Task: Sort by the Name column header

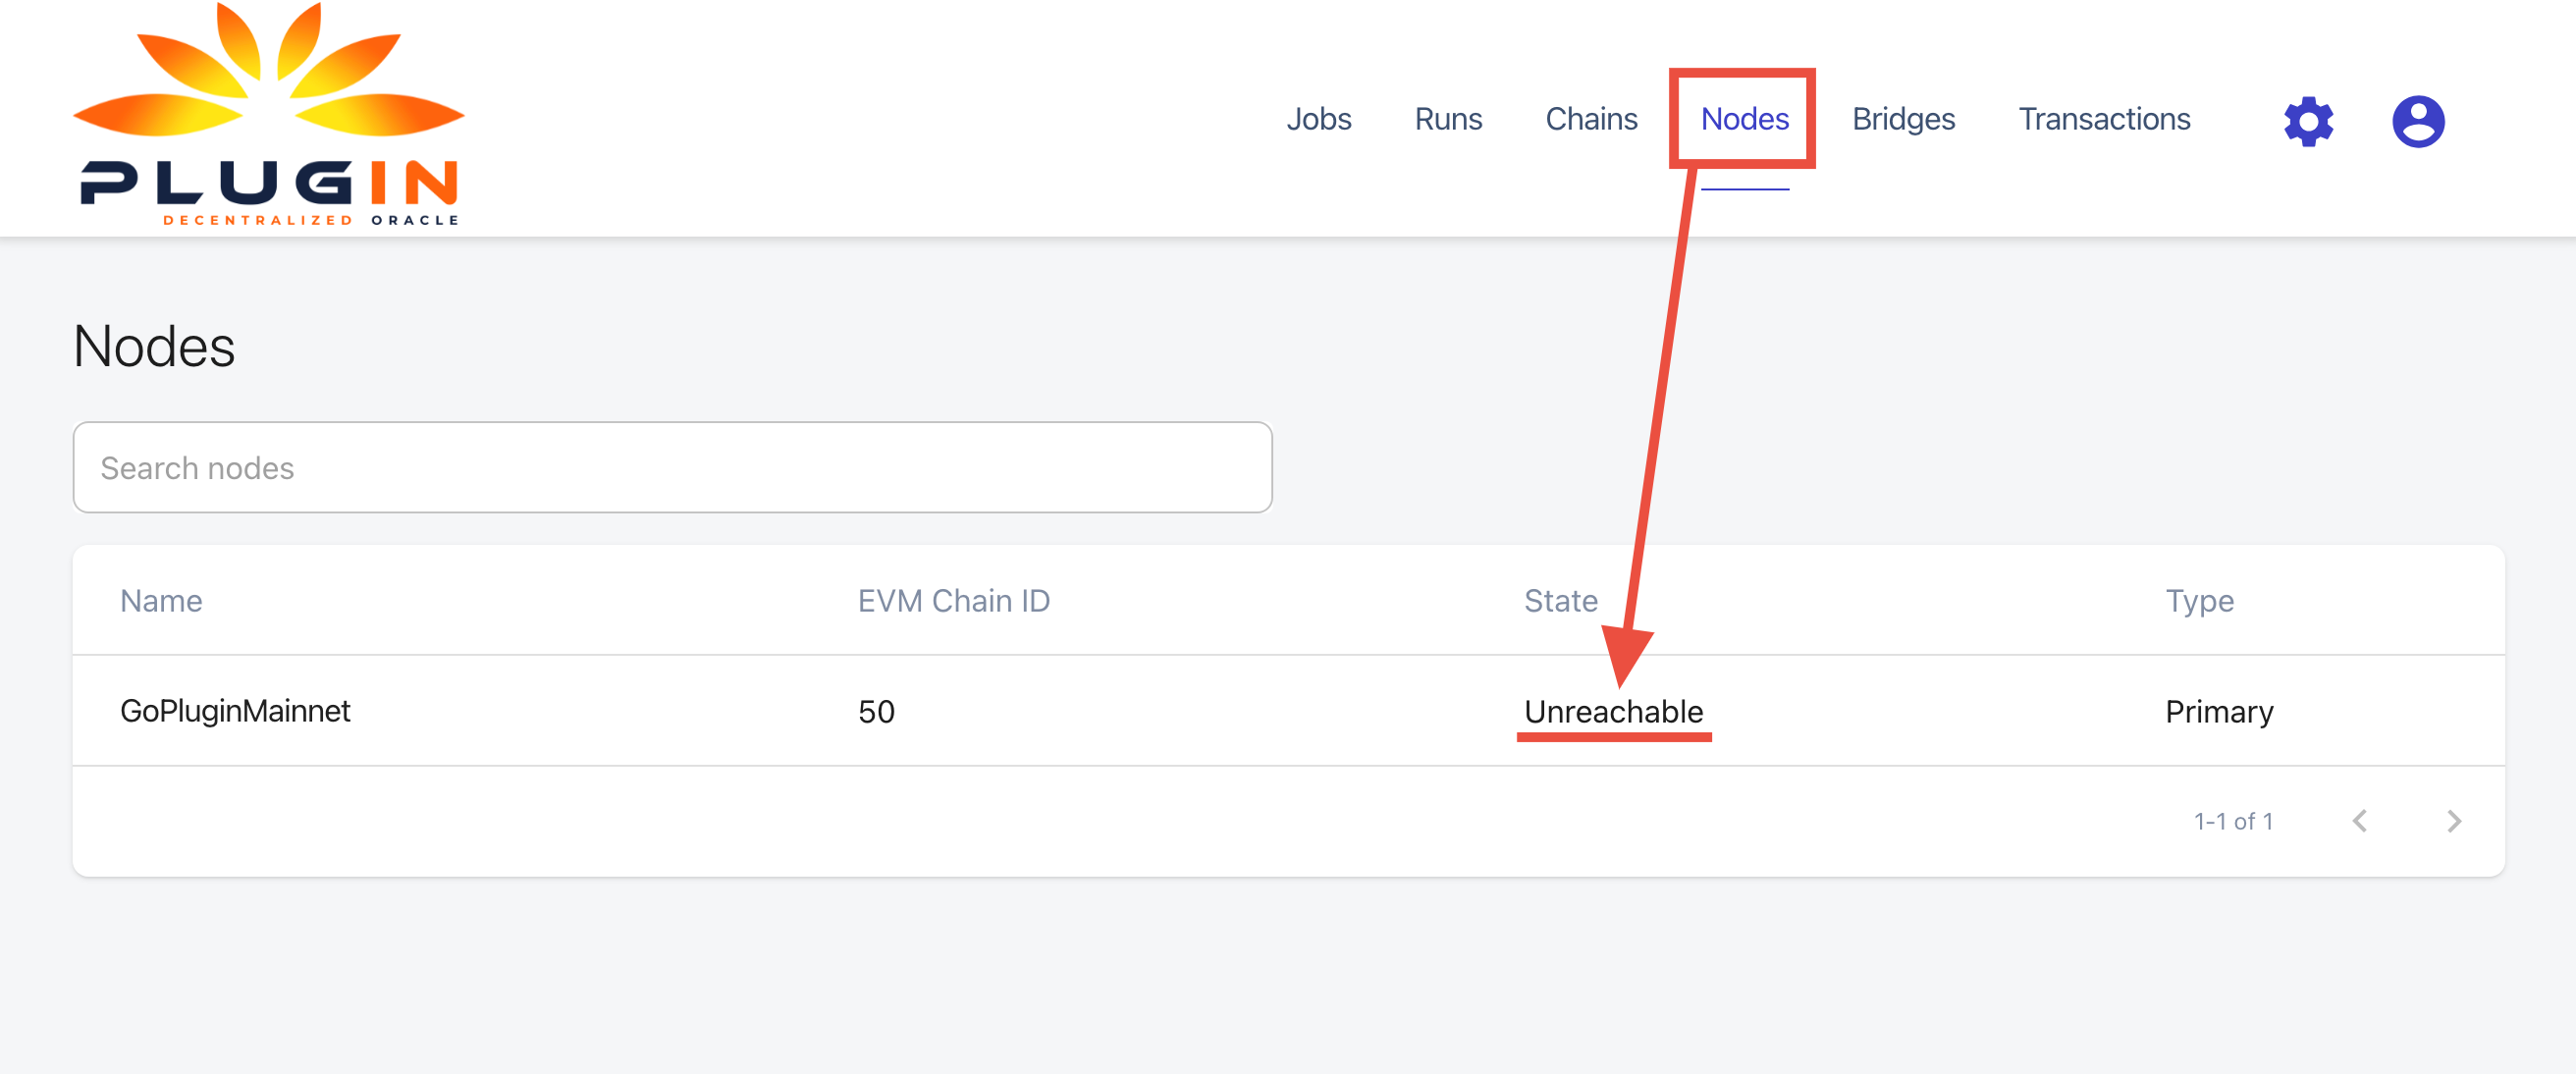Action: coord(161,600)
